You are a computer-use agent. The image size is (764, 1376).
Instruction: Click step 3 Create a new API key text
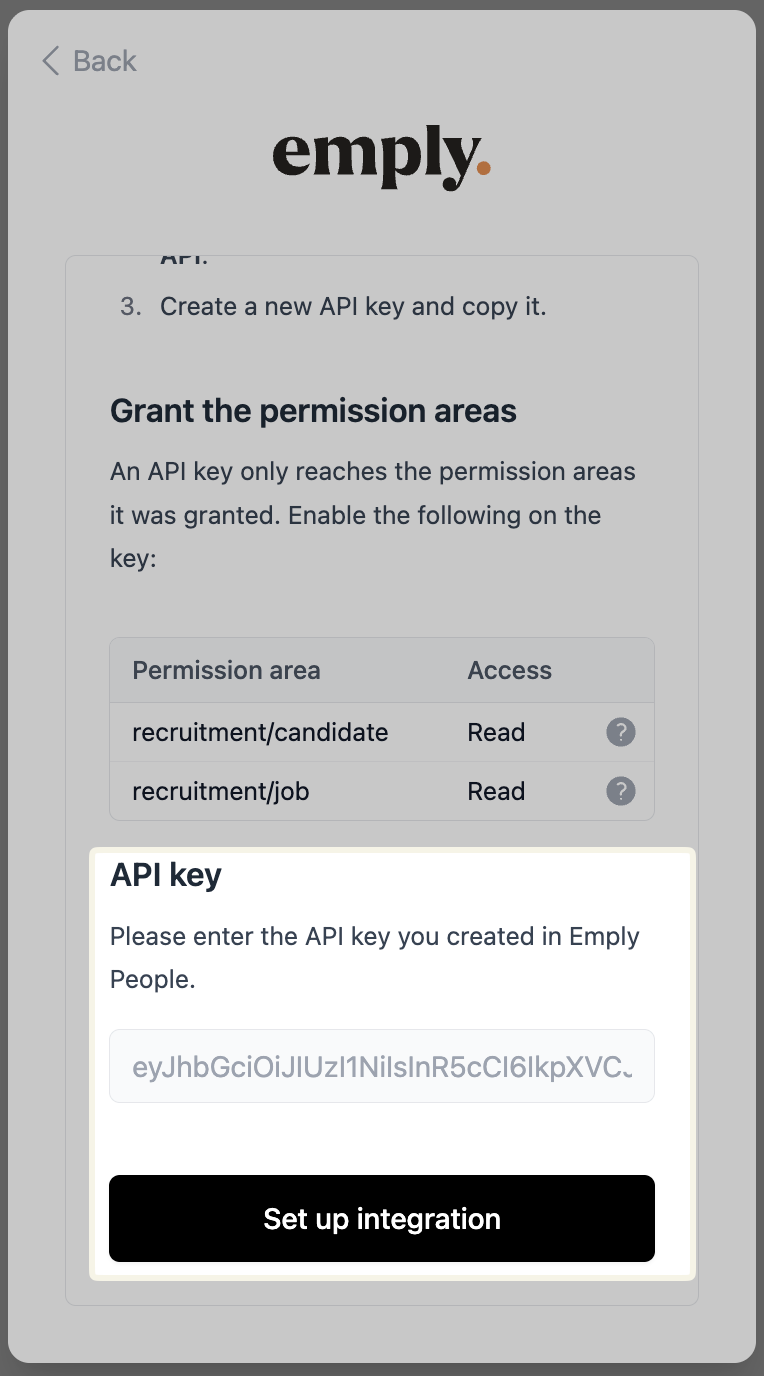tap(353, 306)
